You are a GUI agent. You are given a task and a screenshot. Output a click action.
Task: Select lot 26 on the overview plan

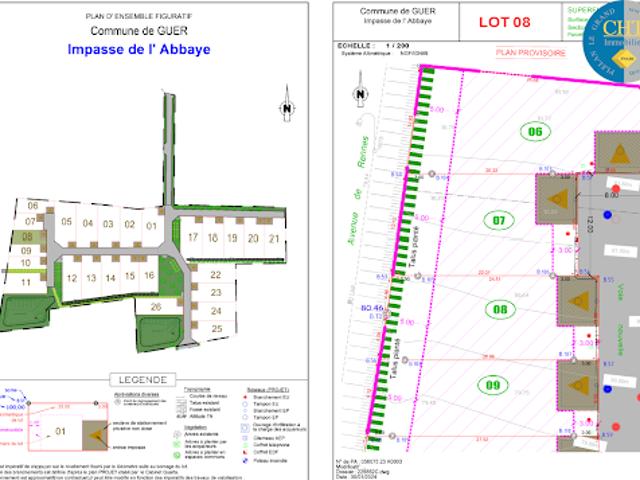(156, 307)
